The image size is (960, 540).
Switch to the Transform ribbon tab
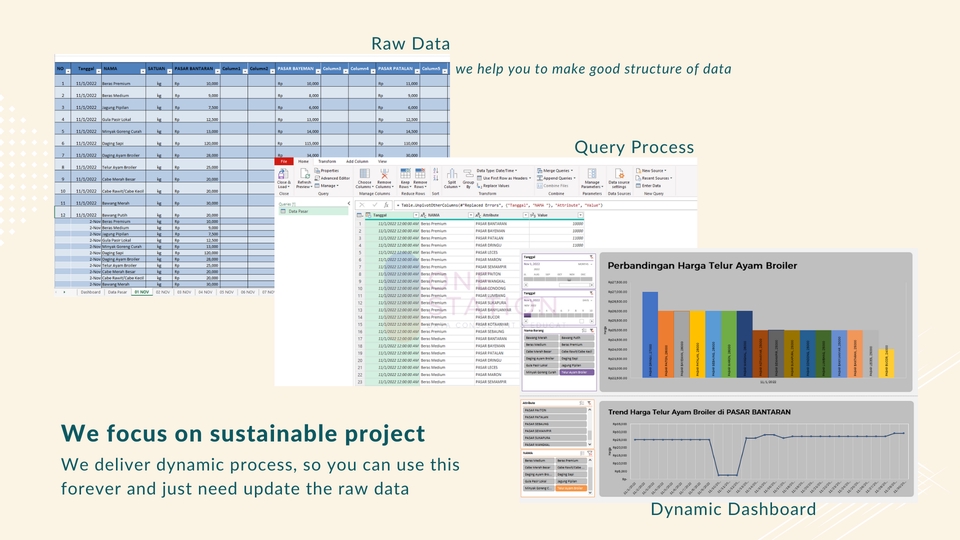pos(327,162)
